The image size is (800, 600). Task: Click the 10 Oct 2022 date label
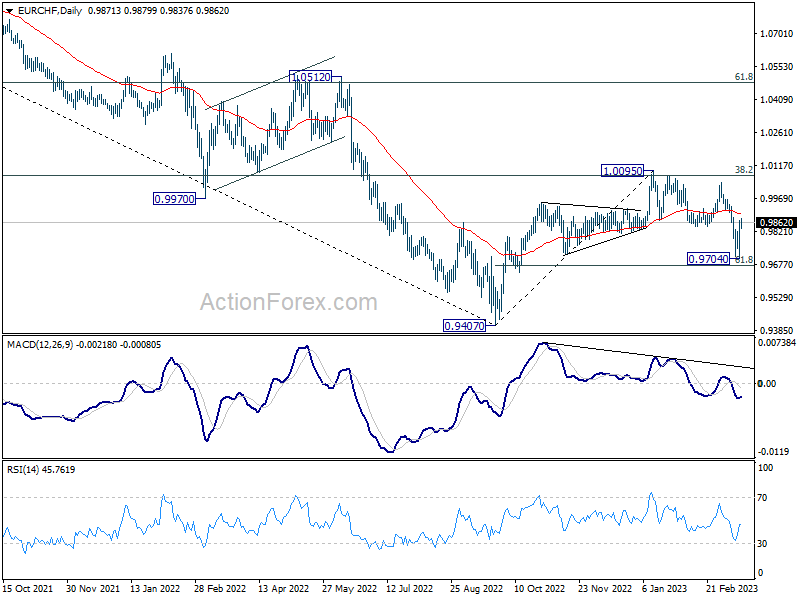[539, 589]
